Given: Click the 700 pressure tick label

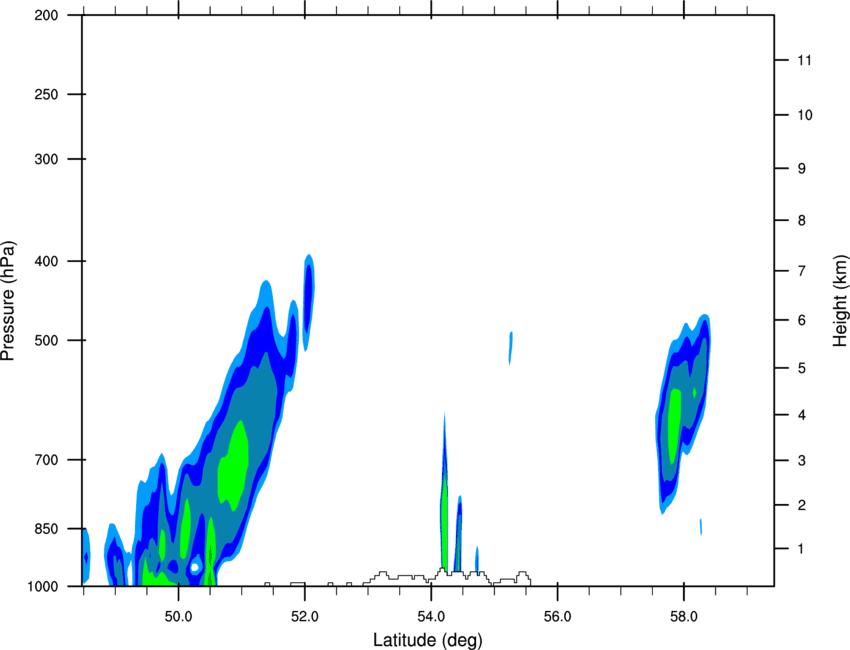Looking at the screenshot, I should pyautogui.click(x=46, y=460).
